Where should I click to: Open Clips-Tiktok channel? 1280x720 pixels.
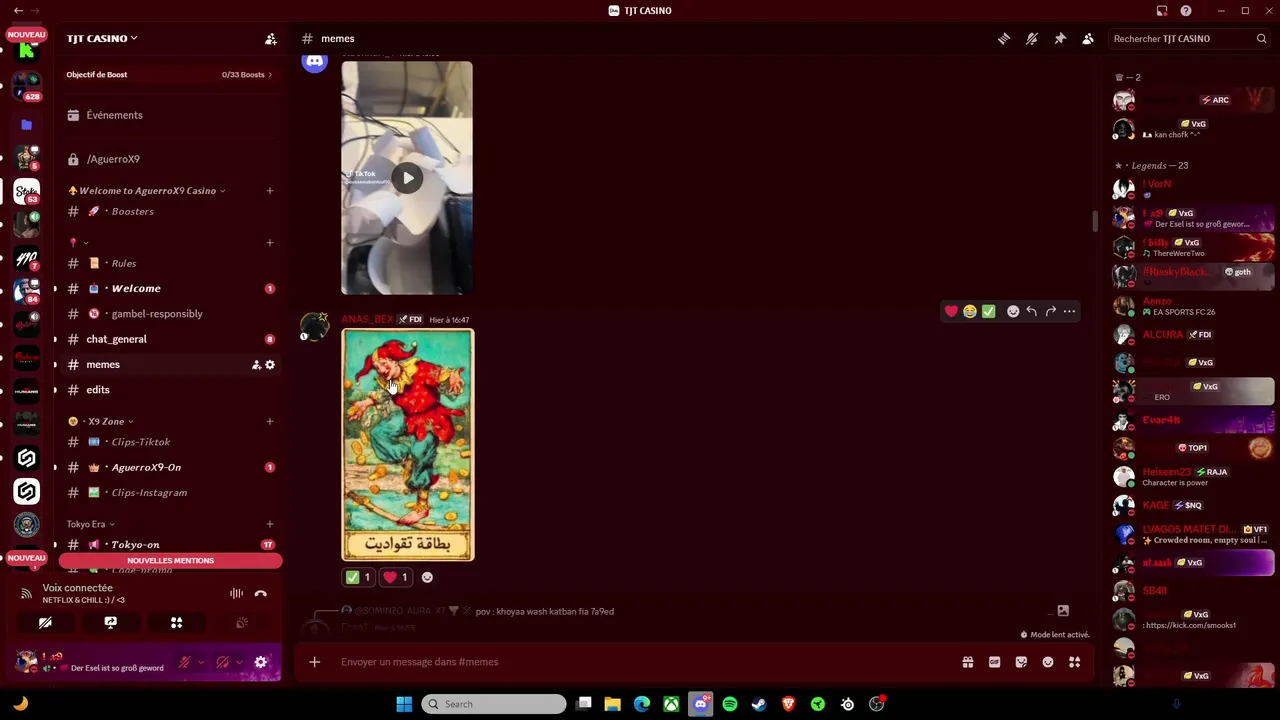point(169,442)
